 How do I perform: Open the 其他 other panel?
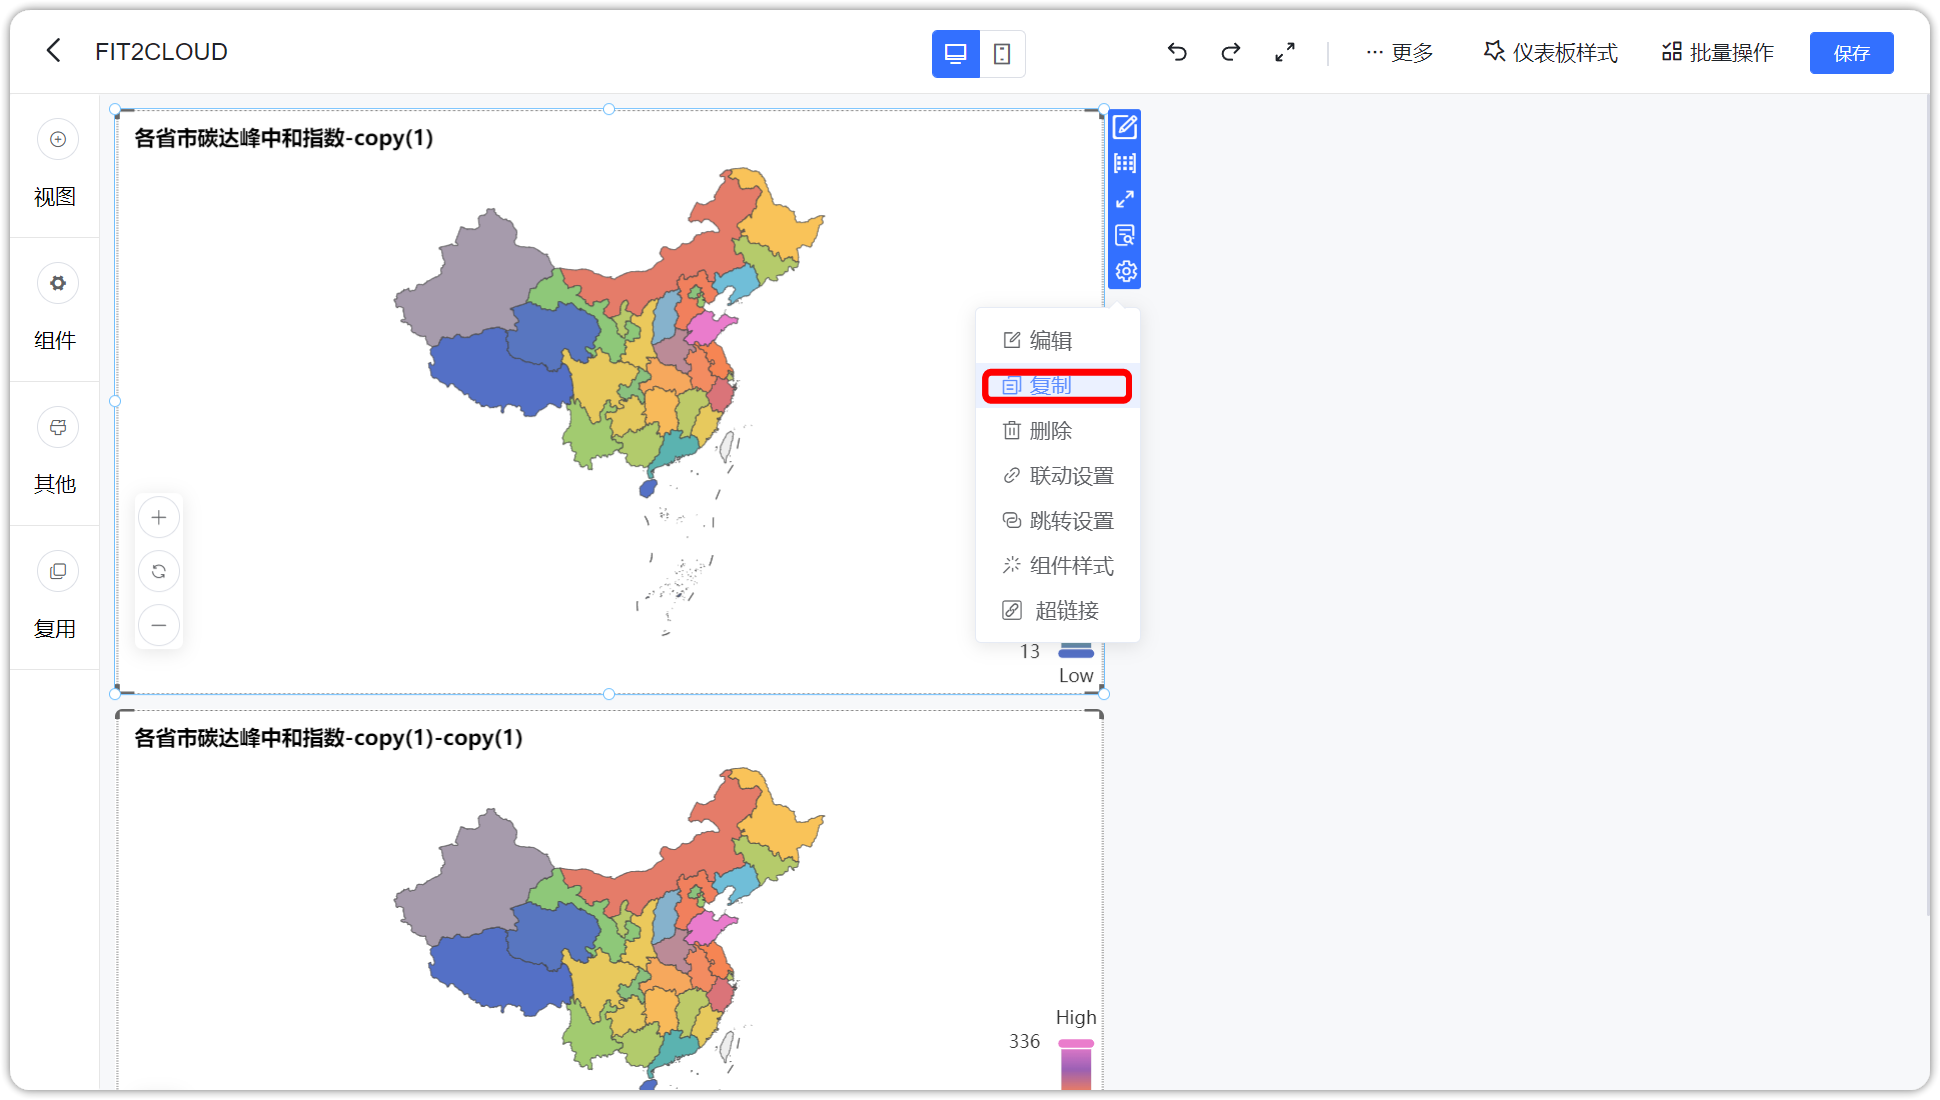coord(55,453)
